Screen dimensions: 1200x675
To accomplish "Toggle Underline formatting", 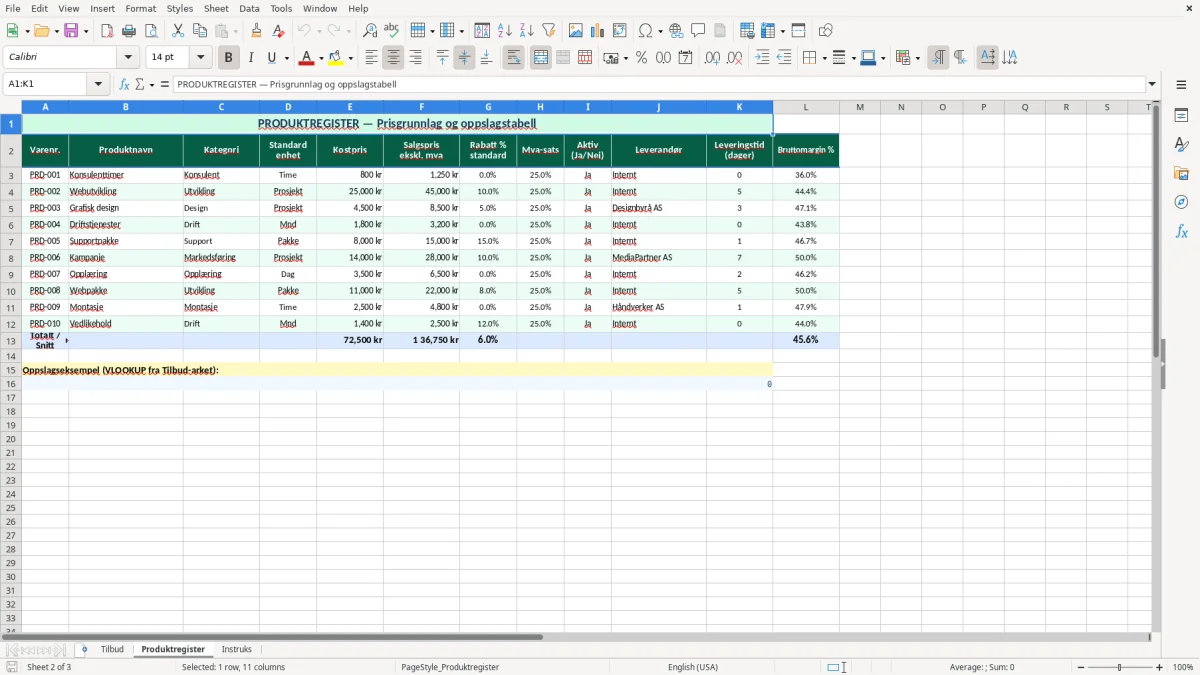I will (x=271, y=58).
